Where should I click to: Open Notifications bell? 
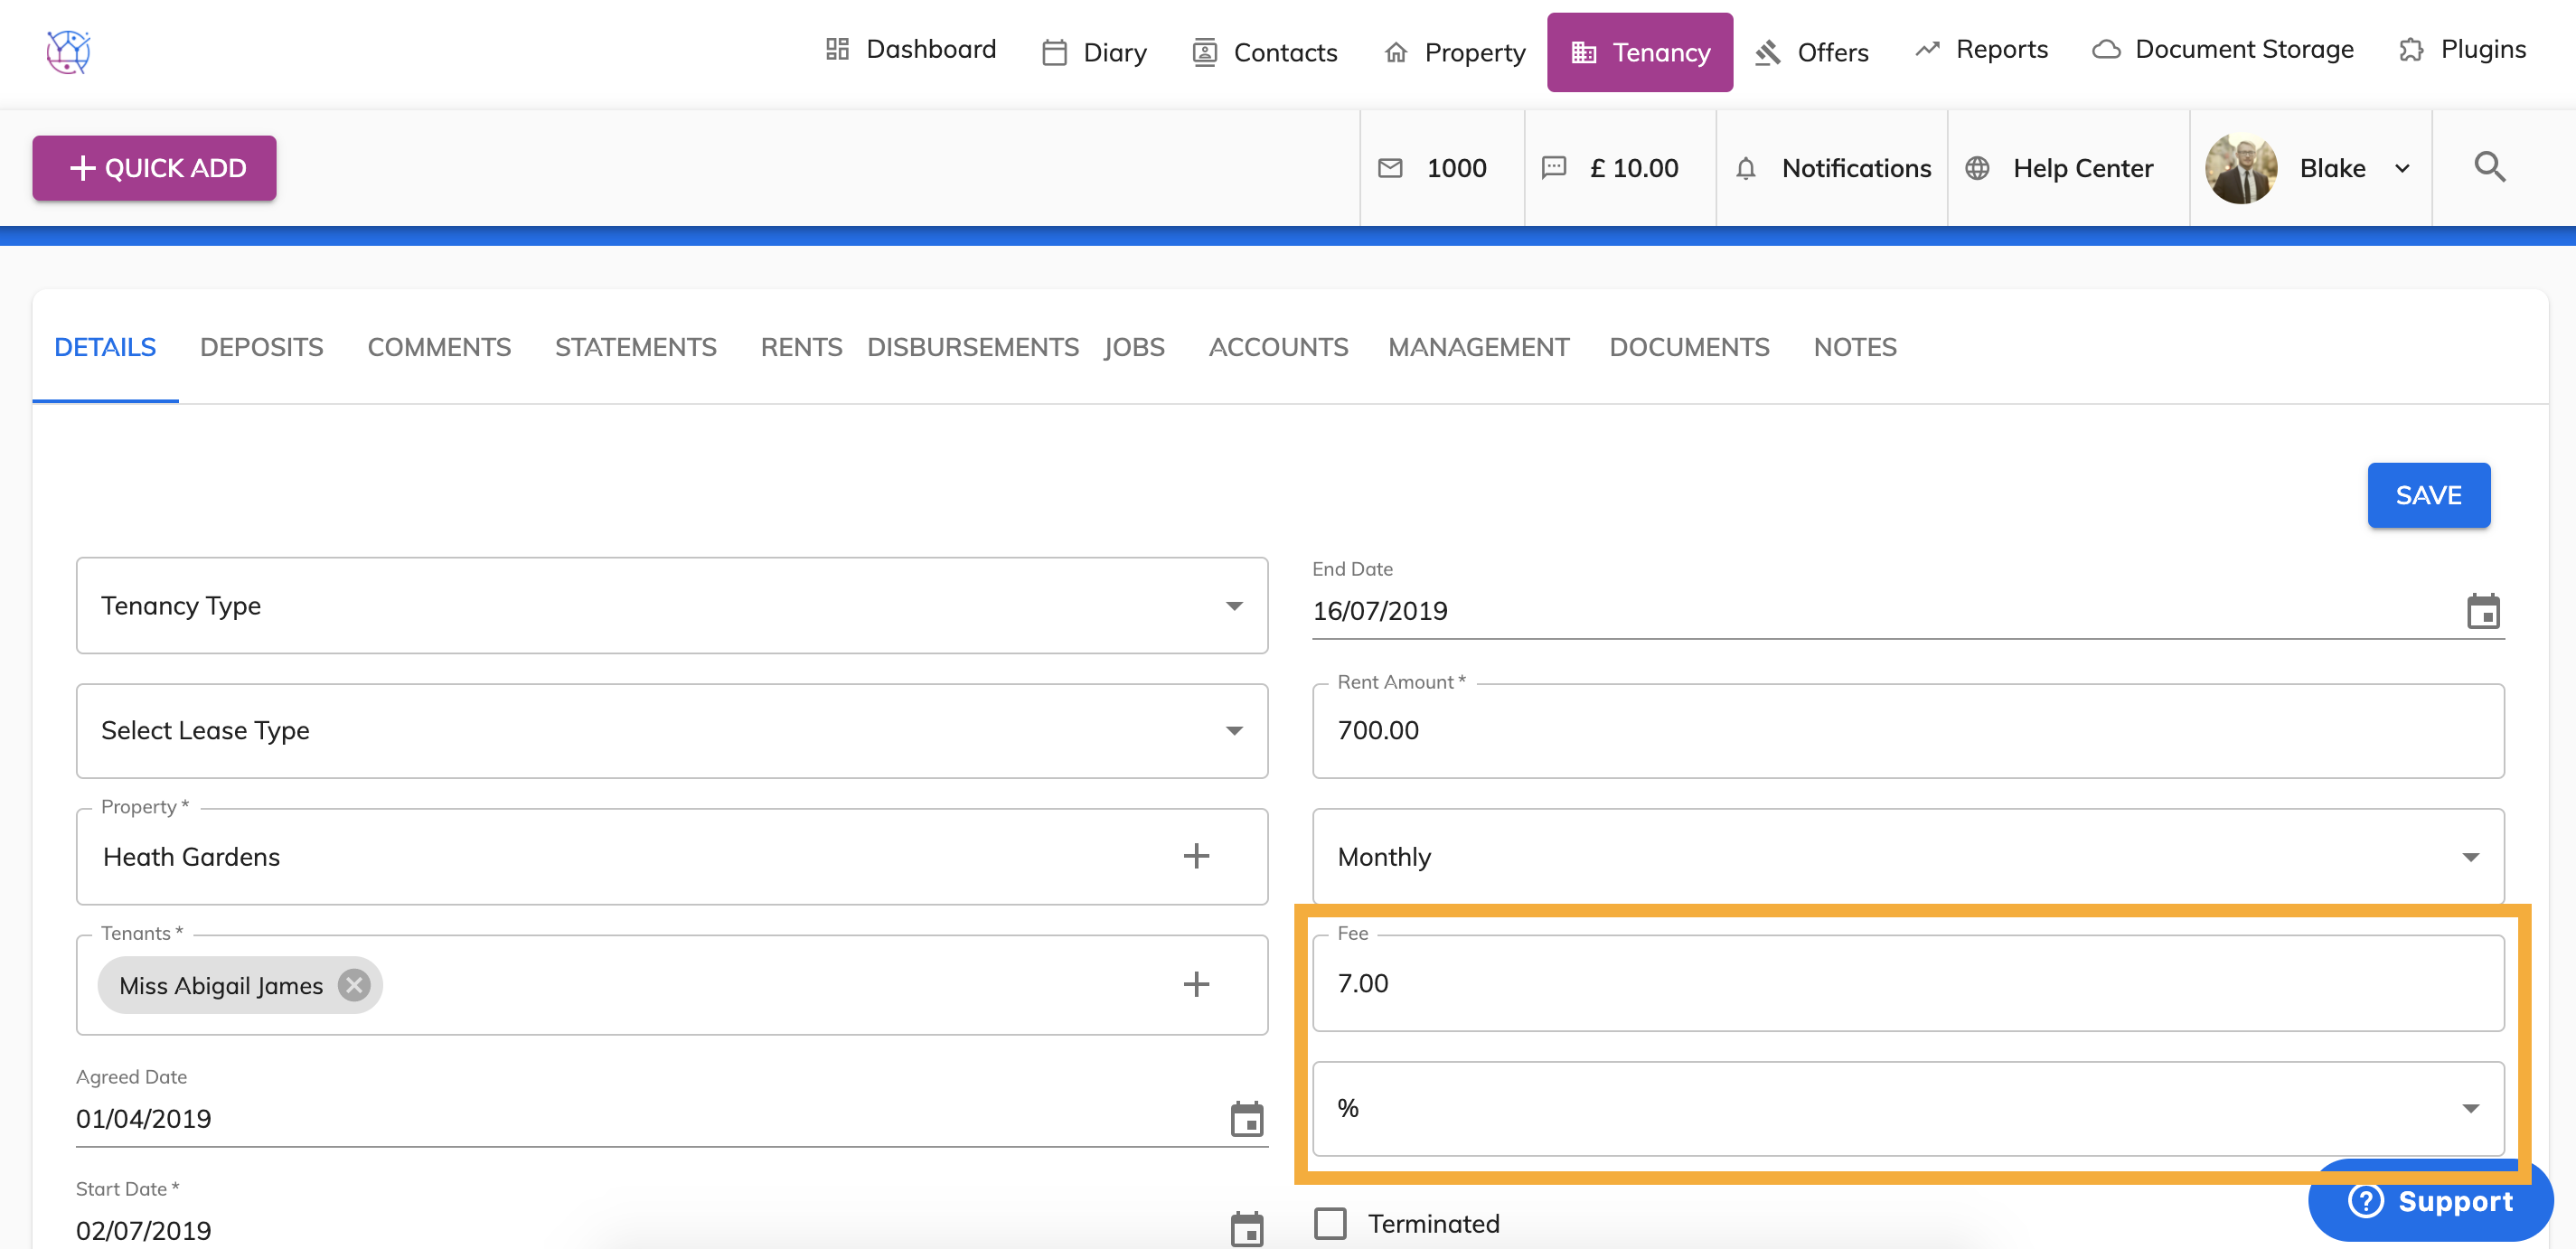[1746, 168]
